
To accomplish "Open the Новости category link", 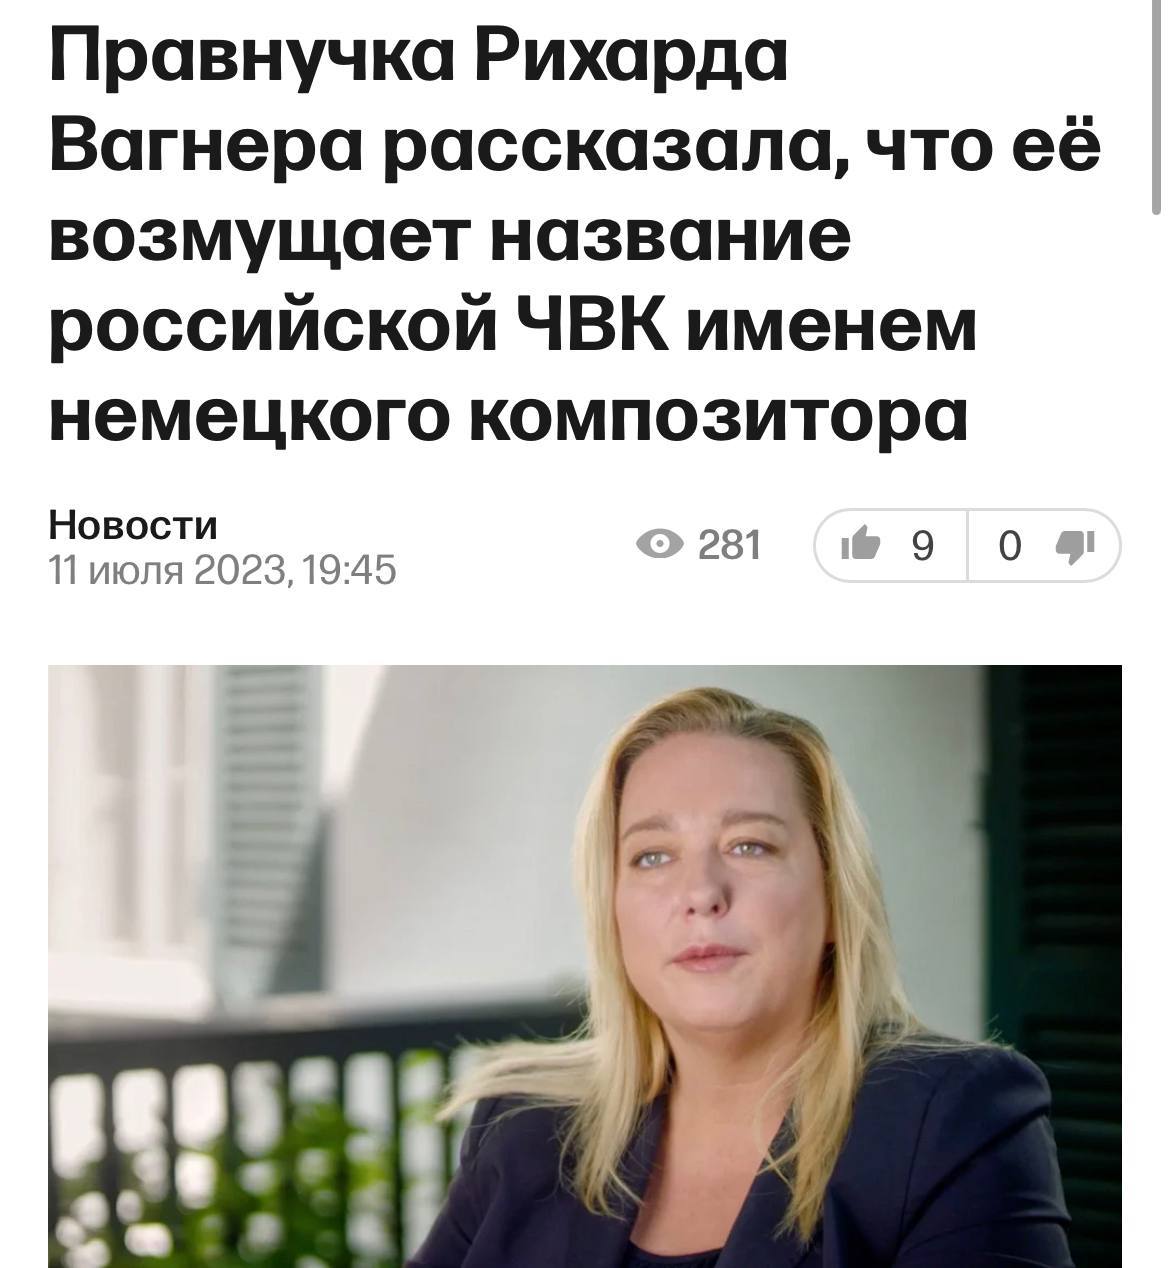I will point(133,525).
